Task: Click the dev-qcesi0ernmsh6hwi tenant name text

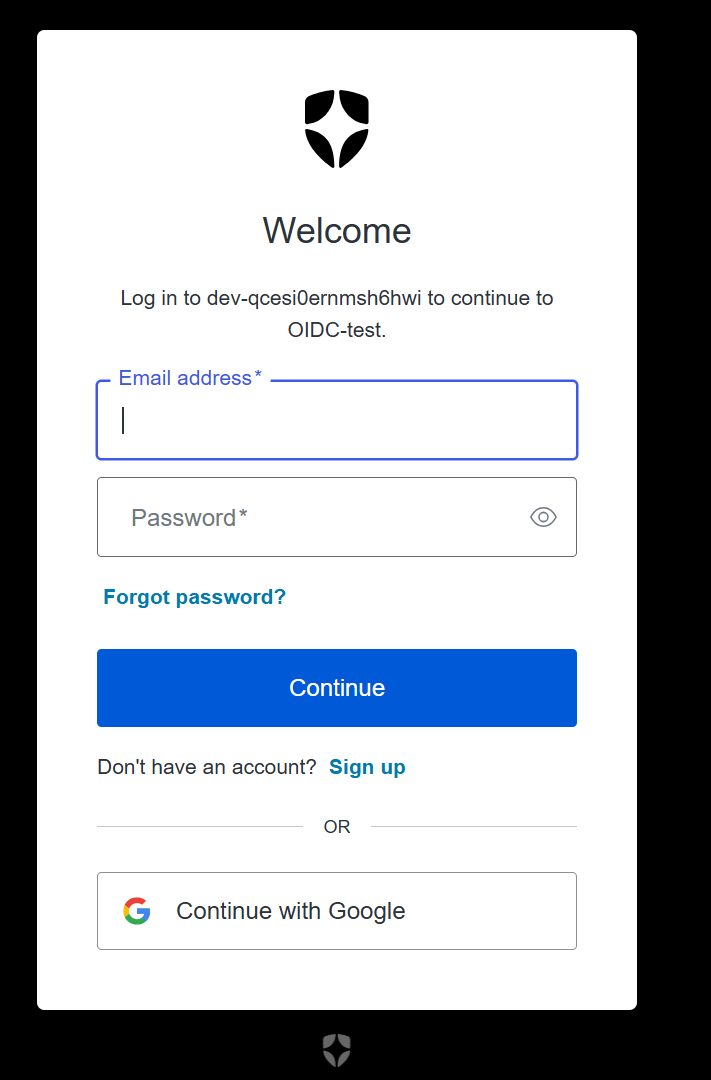Action: tap(314, 298)
